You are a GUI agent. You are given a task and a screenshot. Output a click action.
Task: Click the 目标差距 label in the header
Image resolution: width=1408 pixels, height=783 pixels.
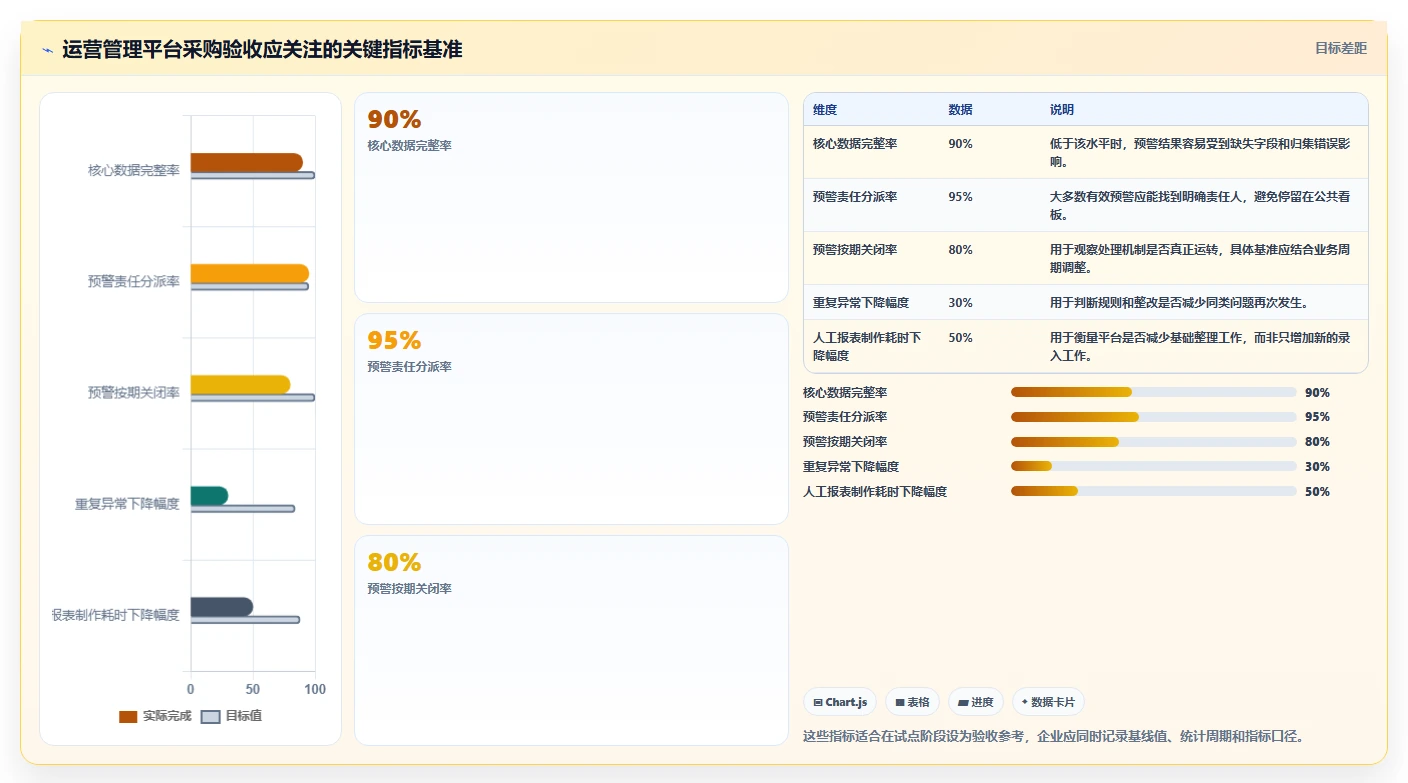(x=1340, y=48)
